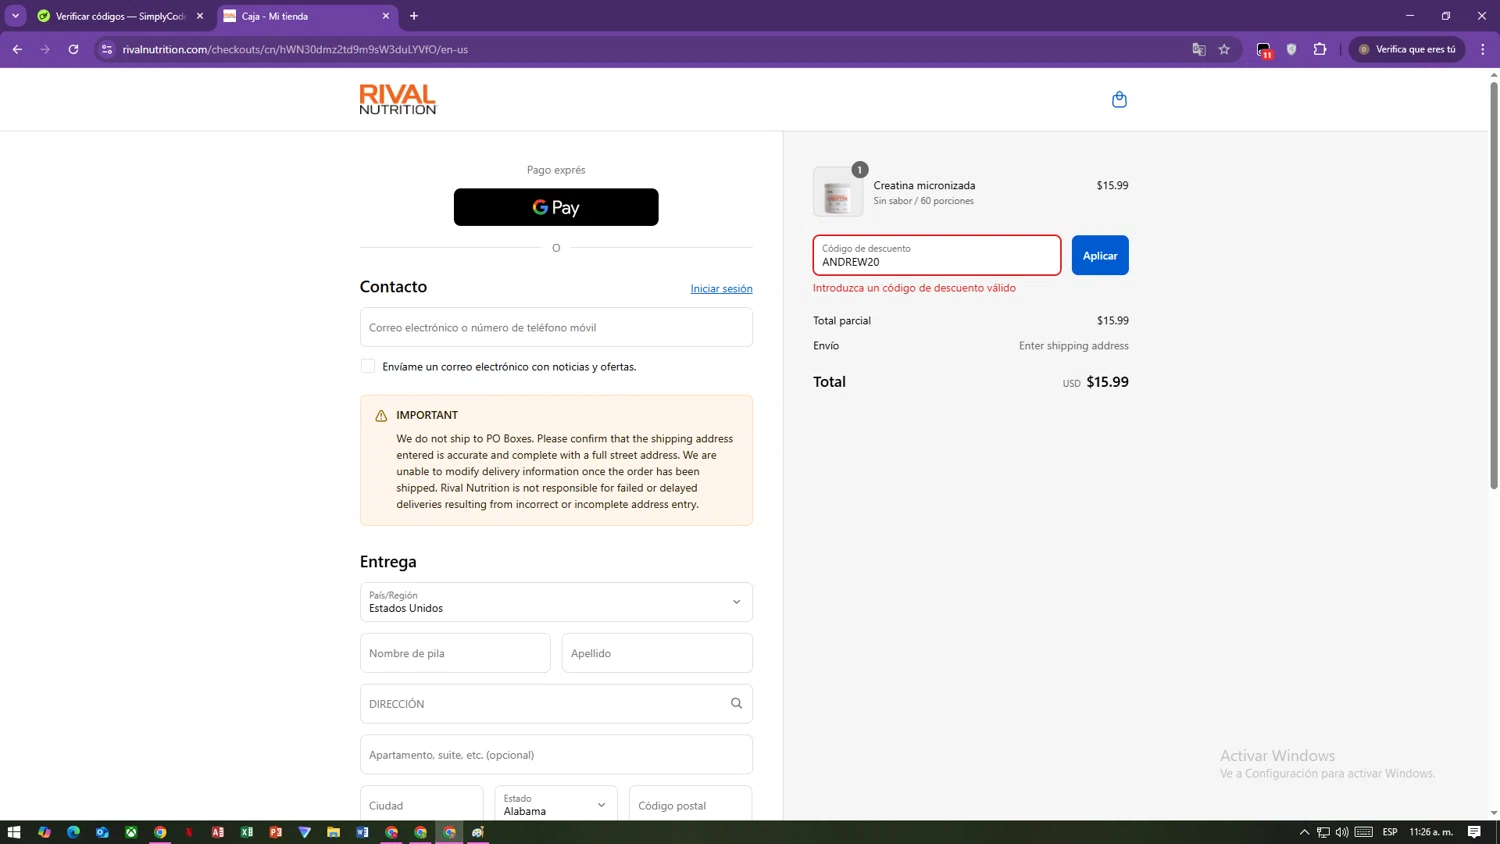Close the Caja - Mi tienda tab
The height and width of the screenshot is (844, 1500).
[x=386, y=16]
